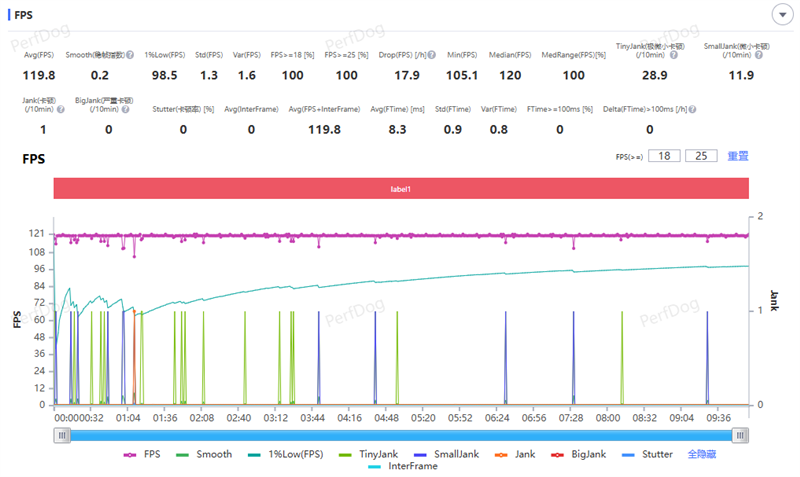This screenshot has width=800, height=477.
Task: Select the red label1 bar
Action: 400,188
